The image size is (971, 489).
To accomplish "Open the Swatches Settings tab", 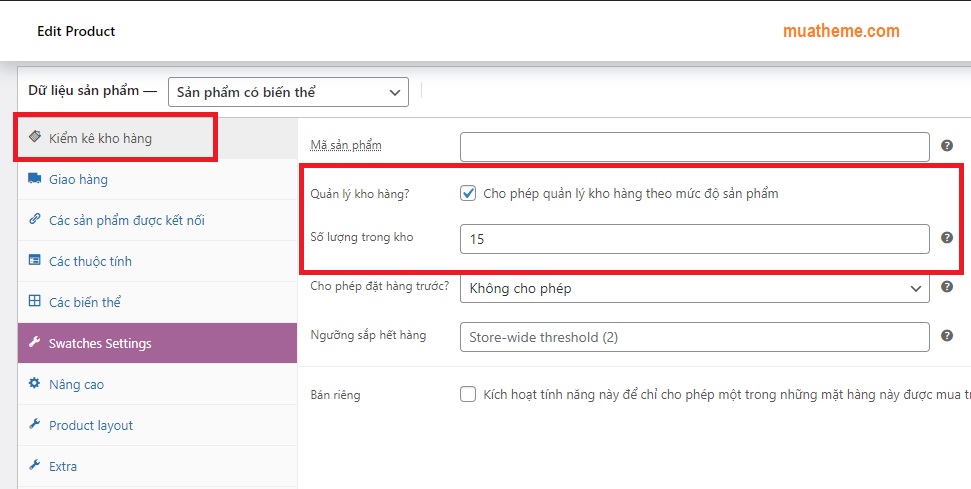I will [x=100, y=343].
